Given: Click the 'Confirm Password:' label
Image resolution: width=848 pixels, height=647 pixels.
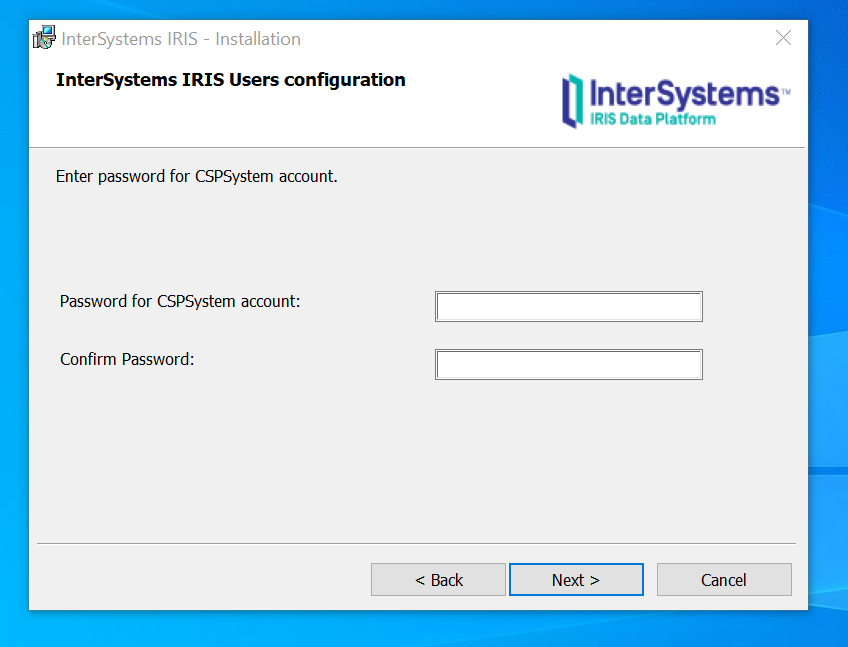Looking at the screenshot, I should coord(127,359).
